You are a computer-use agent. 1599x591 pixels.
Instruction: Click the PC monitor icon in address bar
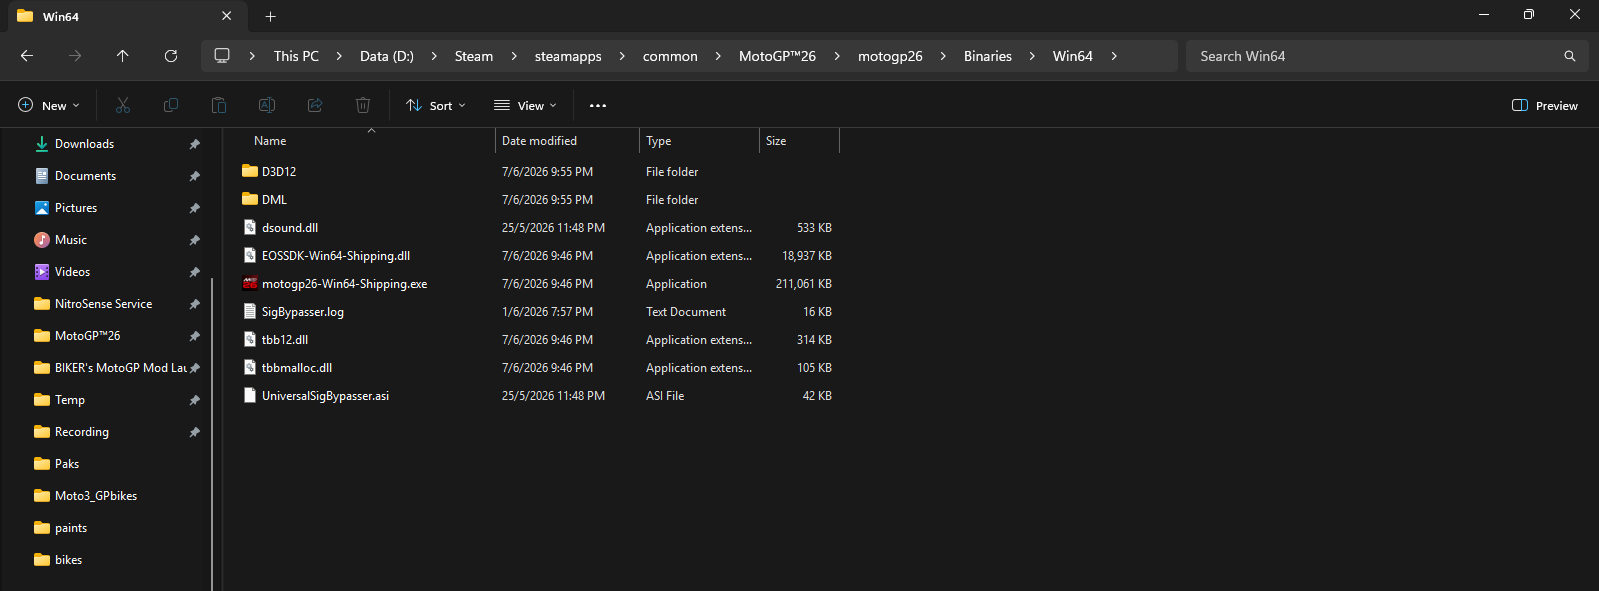point(222,56)
